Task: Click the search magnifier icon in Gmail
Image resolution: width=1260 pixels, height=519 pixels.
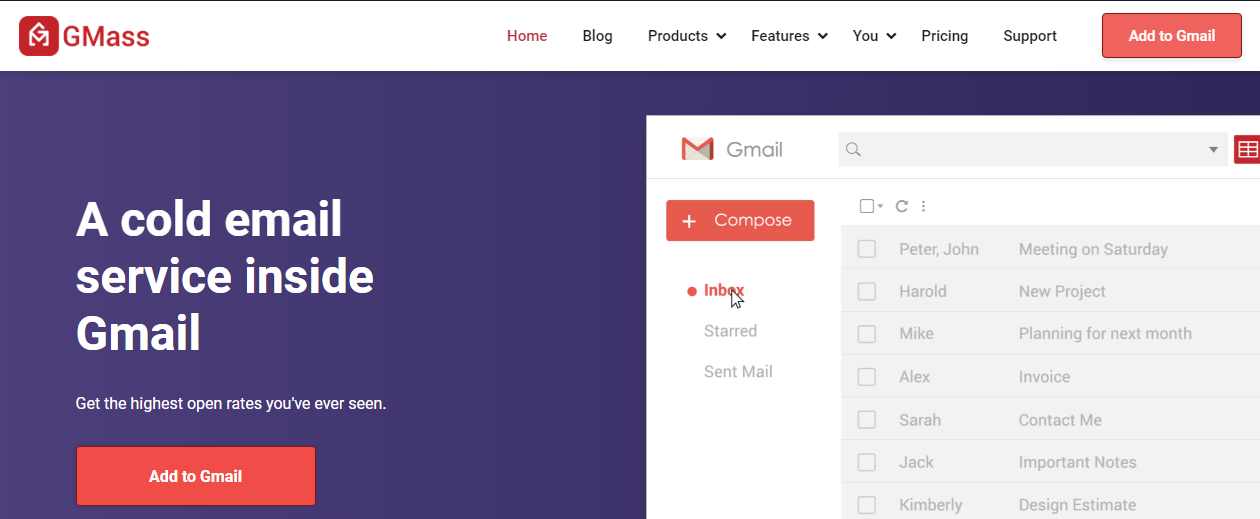Action: point(853,149)
